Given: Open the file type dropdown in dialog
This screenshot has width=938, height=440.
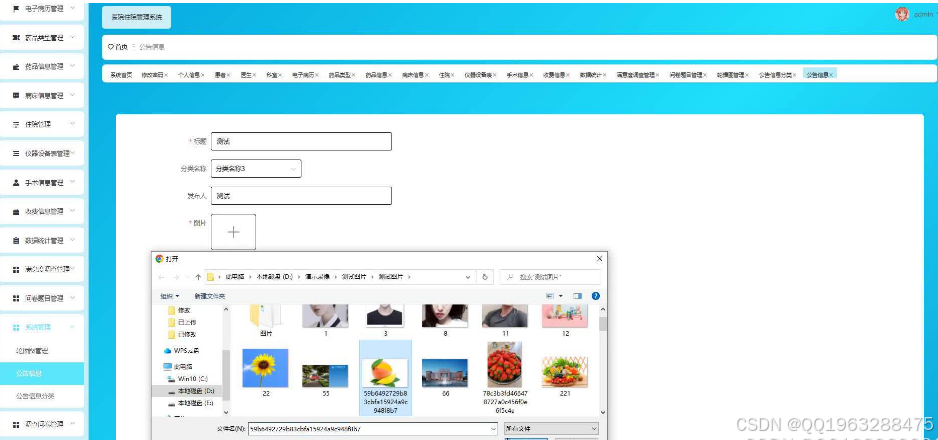Looking at the screenshot, I should click(x=551, y=429).
